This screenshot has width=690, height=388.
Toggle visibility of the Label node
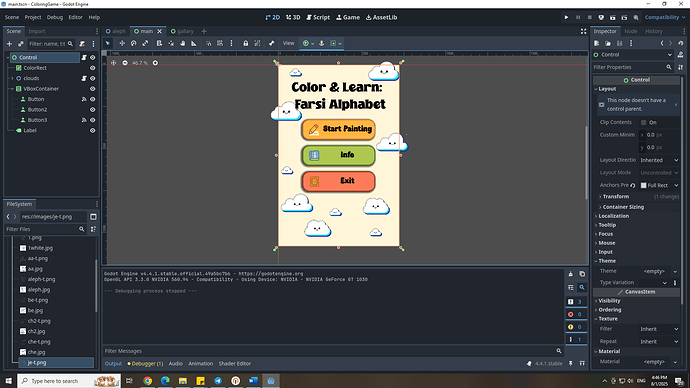pos(92,131)
